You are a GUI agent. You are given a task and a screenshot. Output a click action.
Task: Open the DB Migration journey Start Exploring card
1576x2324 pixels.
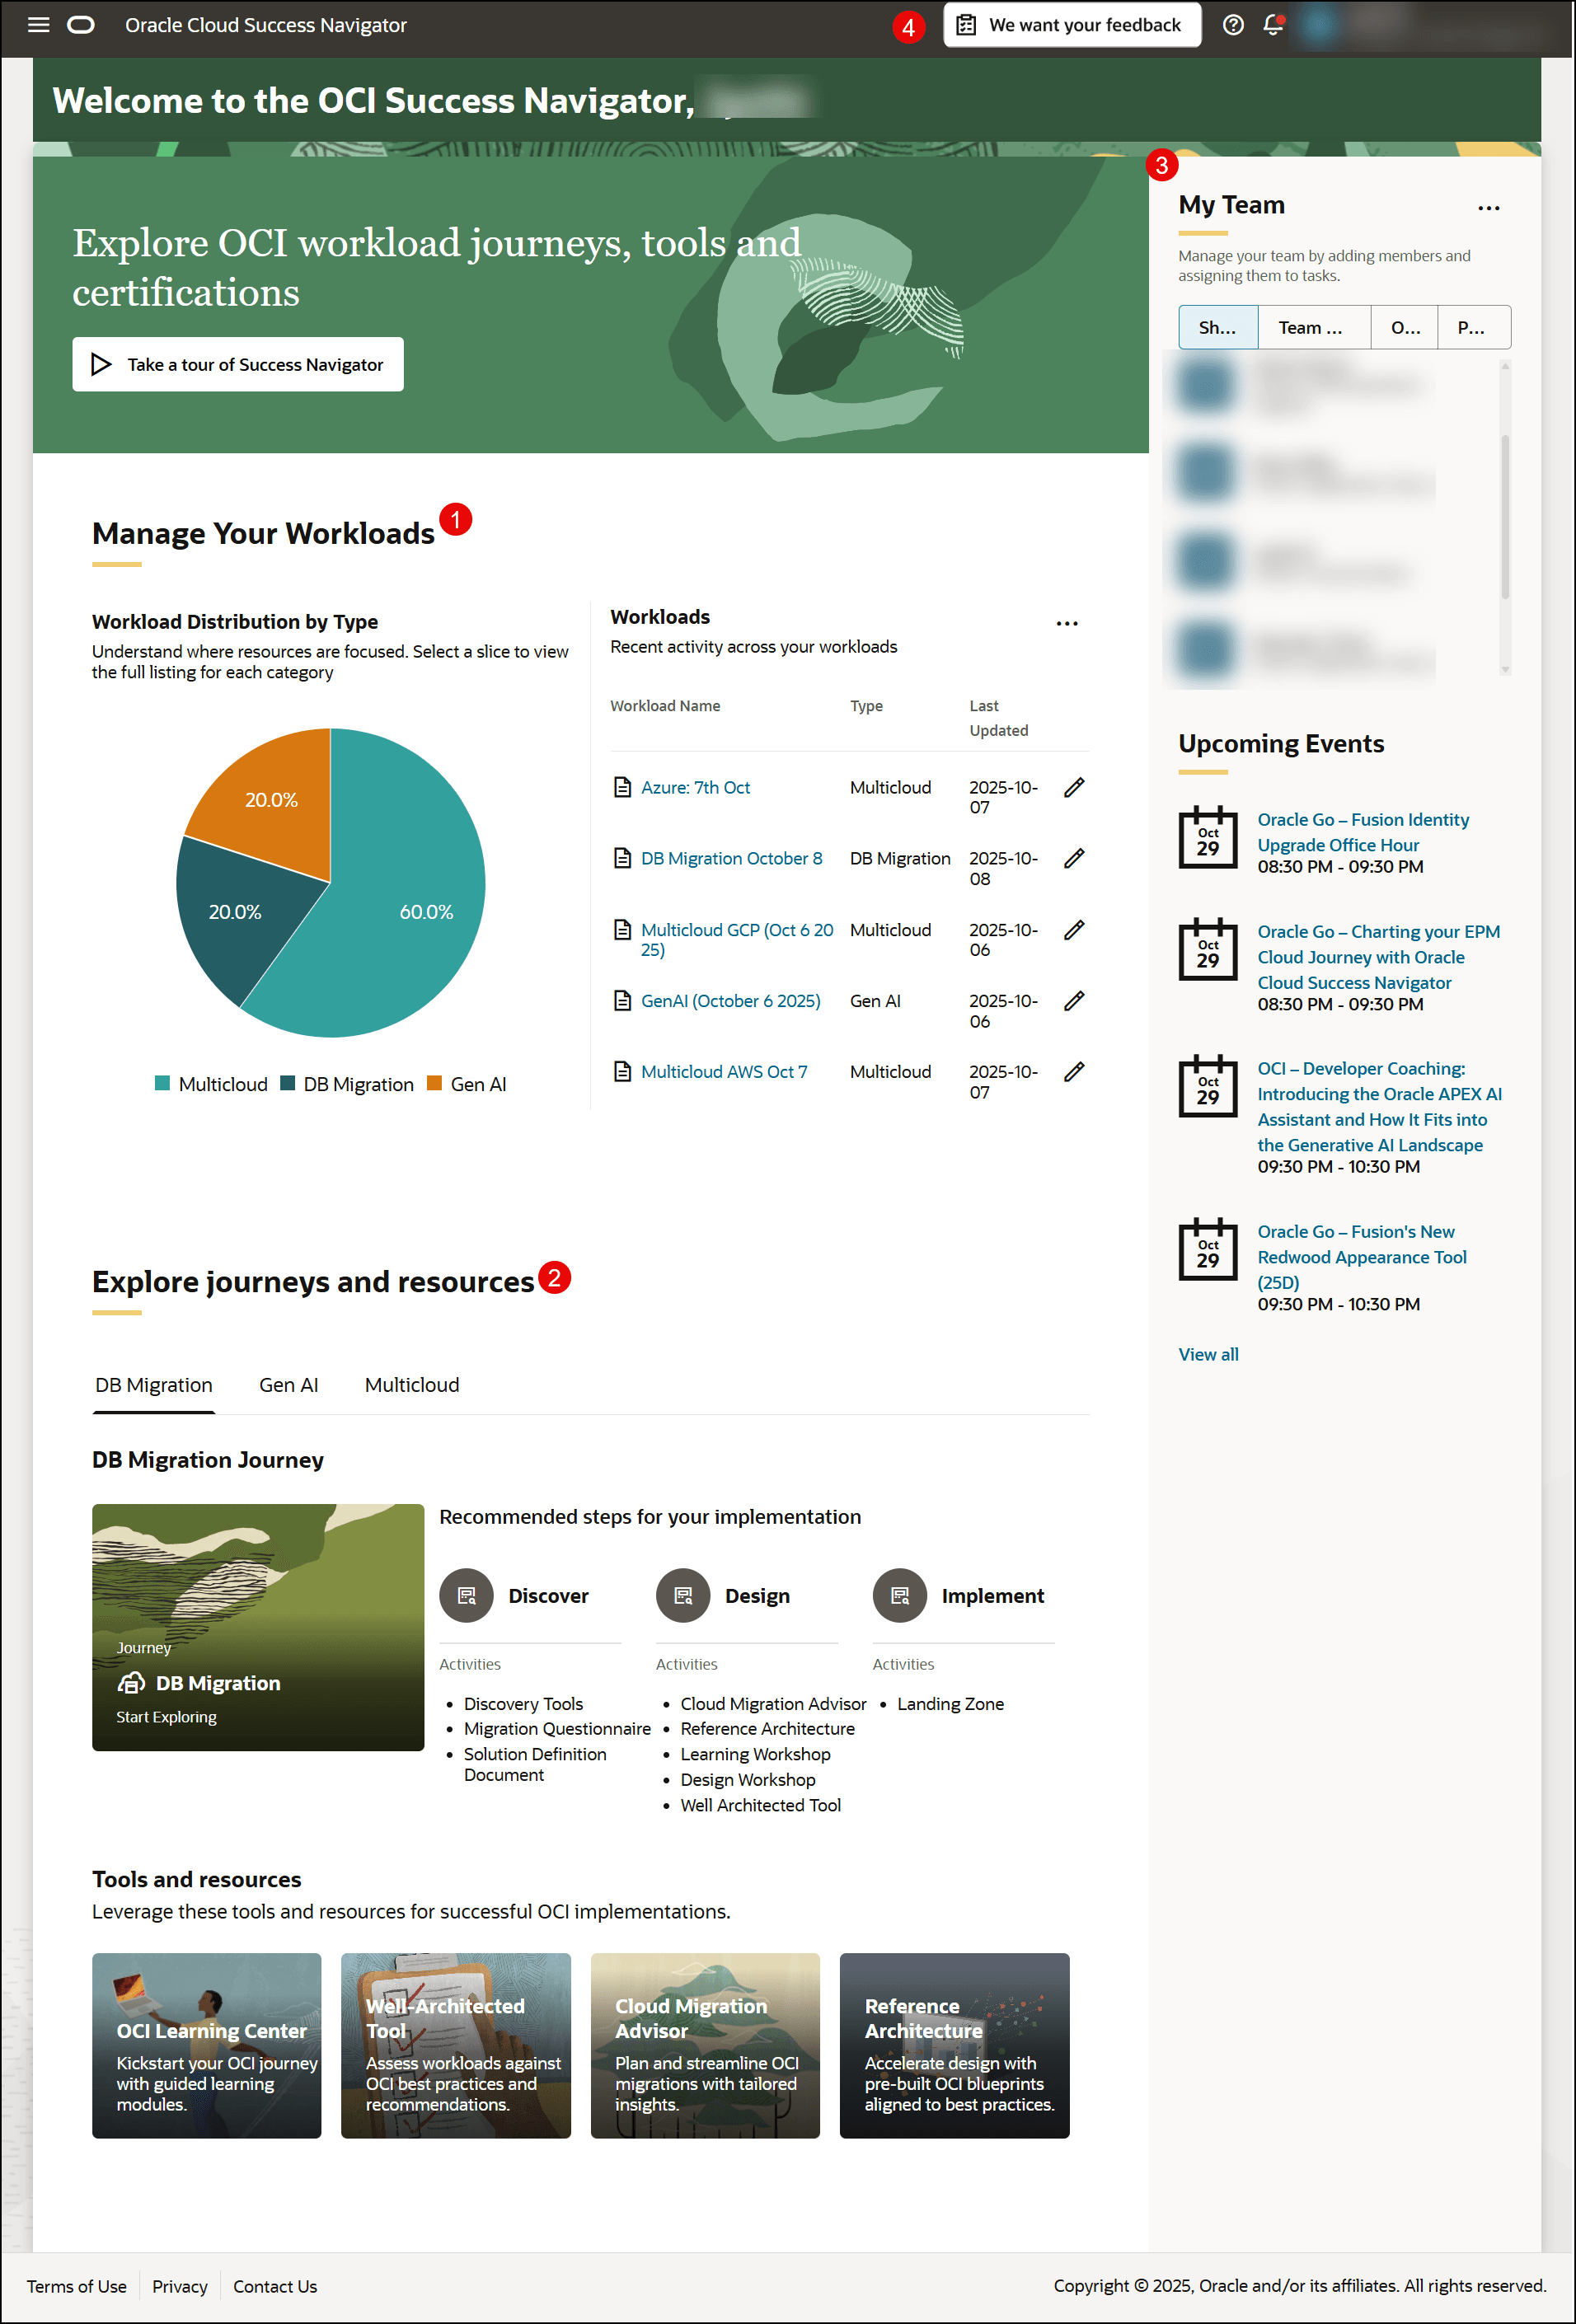[x=257, y=1628]
